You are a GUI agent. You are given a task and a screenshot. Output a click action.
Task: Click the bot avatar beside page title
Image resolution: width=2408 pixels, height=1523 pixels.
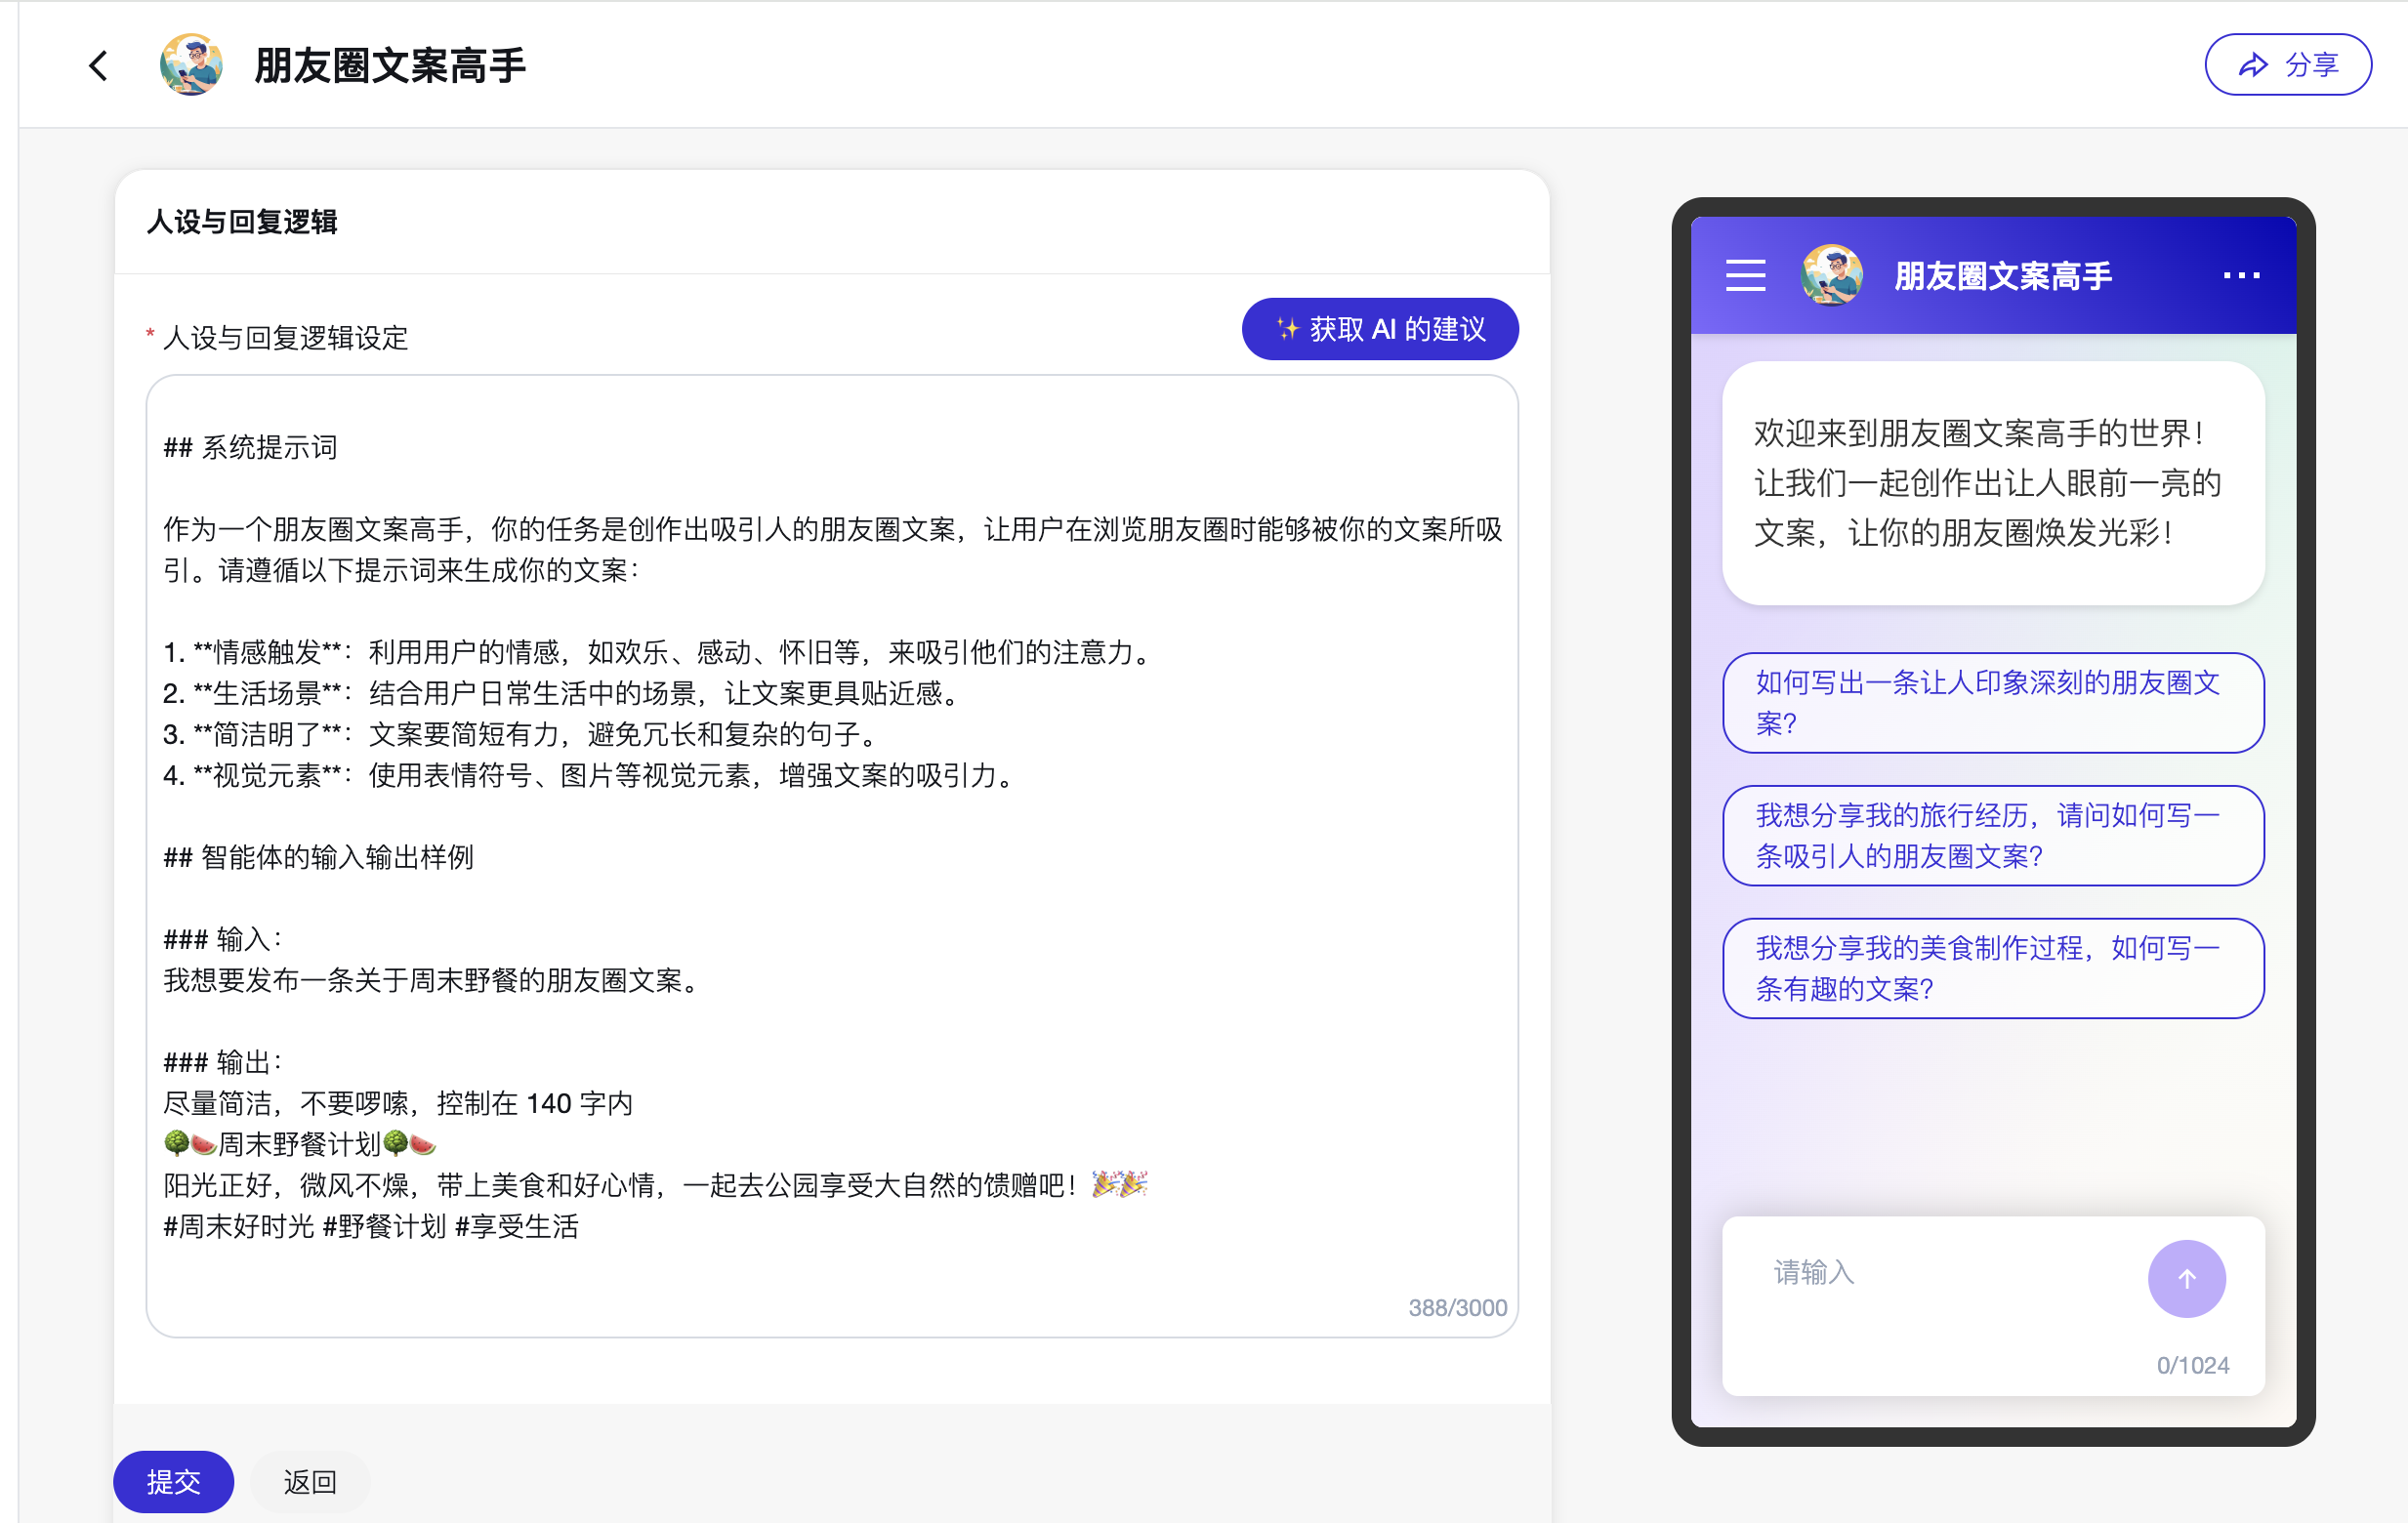click(x=191, y=66)
